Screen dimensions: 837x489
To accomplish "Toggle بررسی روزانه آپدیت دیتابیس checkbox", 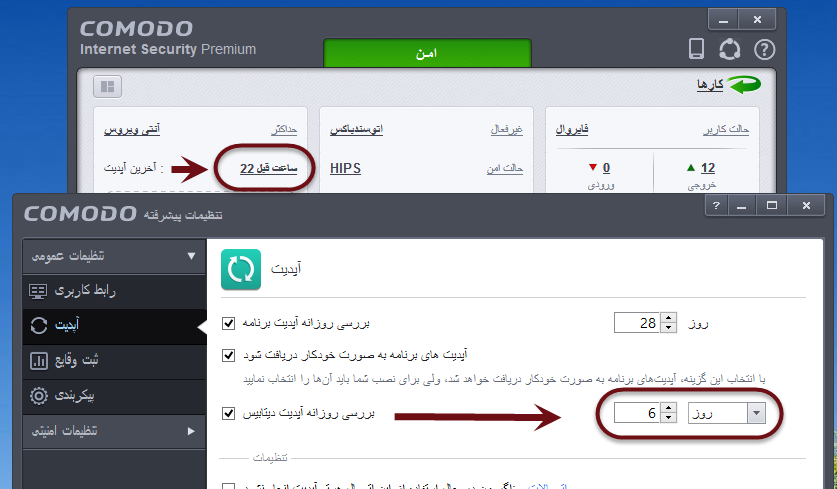I will [228, 413].
